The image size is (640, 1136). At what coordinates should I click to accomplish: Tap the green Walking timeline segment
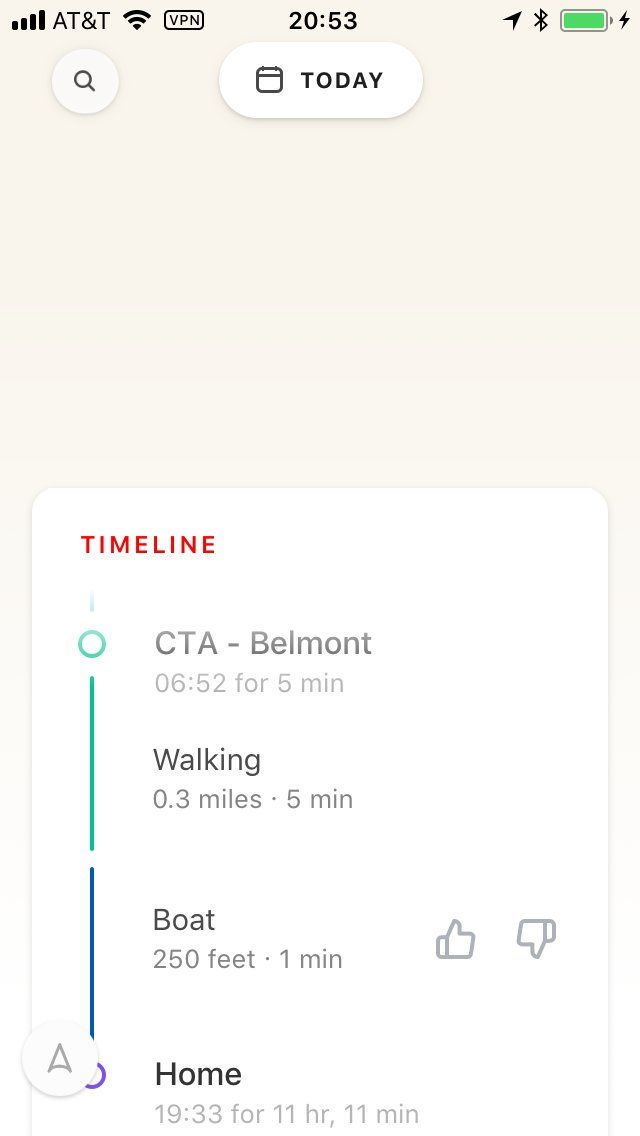92,762
